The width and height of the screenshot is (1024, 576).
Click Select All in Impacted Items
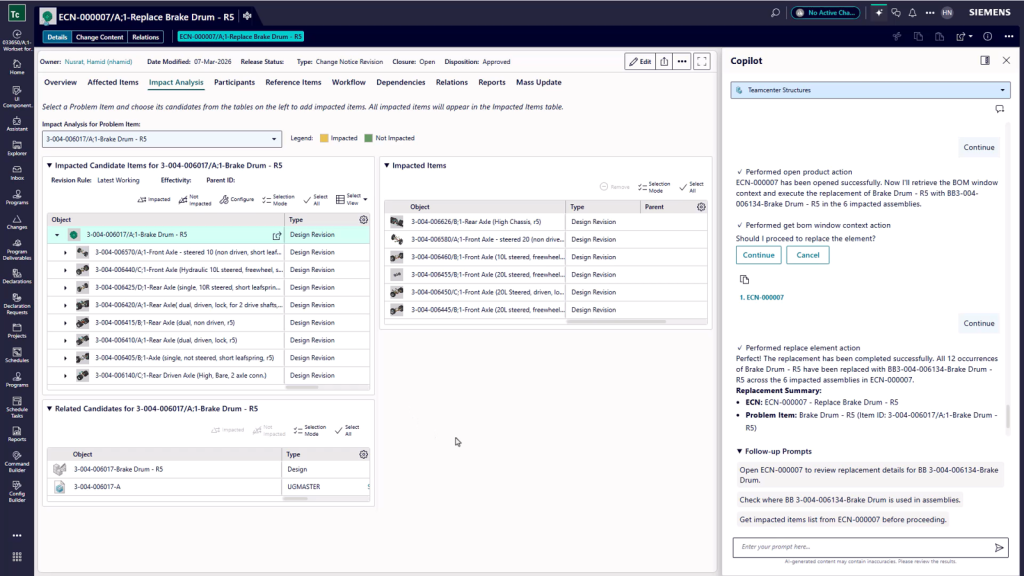point(692,187)
